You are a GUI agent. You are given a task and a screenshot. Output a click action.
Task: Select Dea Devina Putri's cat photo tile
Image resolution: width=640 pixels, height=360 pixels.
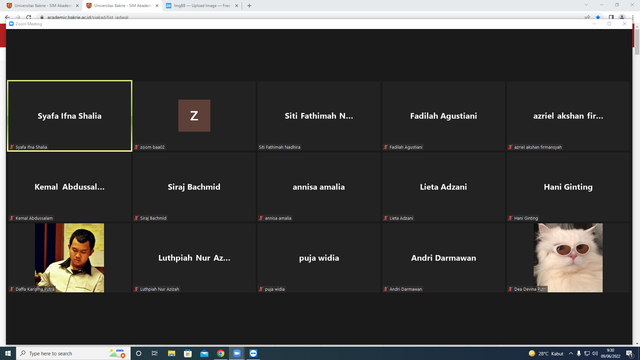coord(568,258)
